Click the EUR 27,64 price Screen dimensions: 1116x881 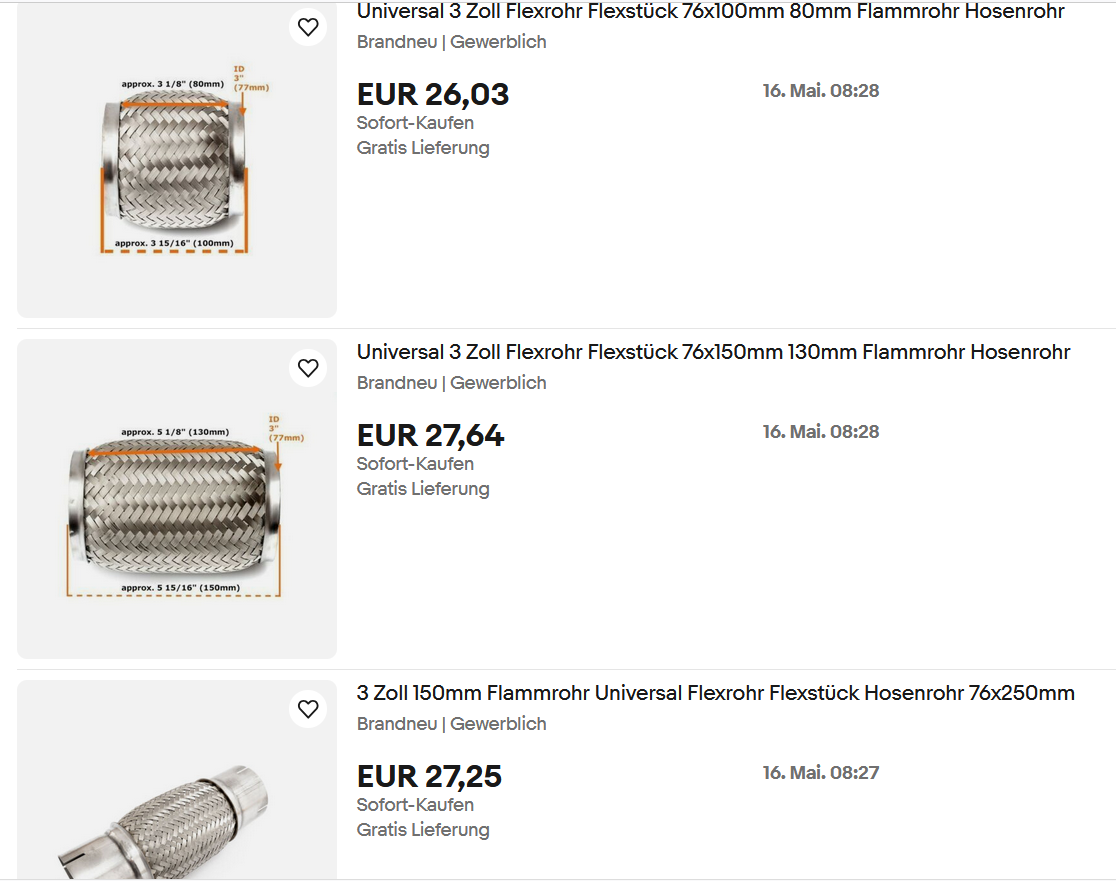(x=431, y=436)
